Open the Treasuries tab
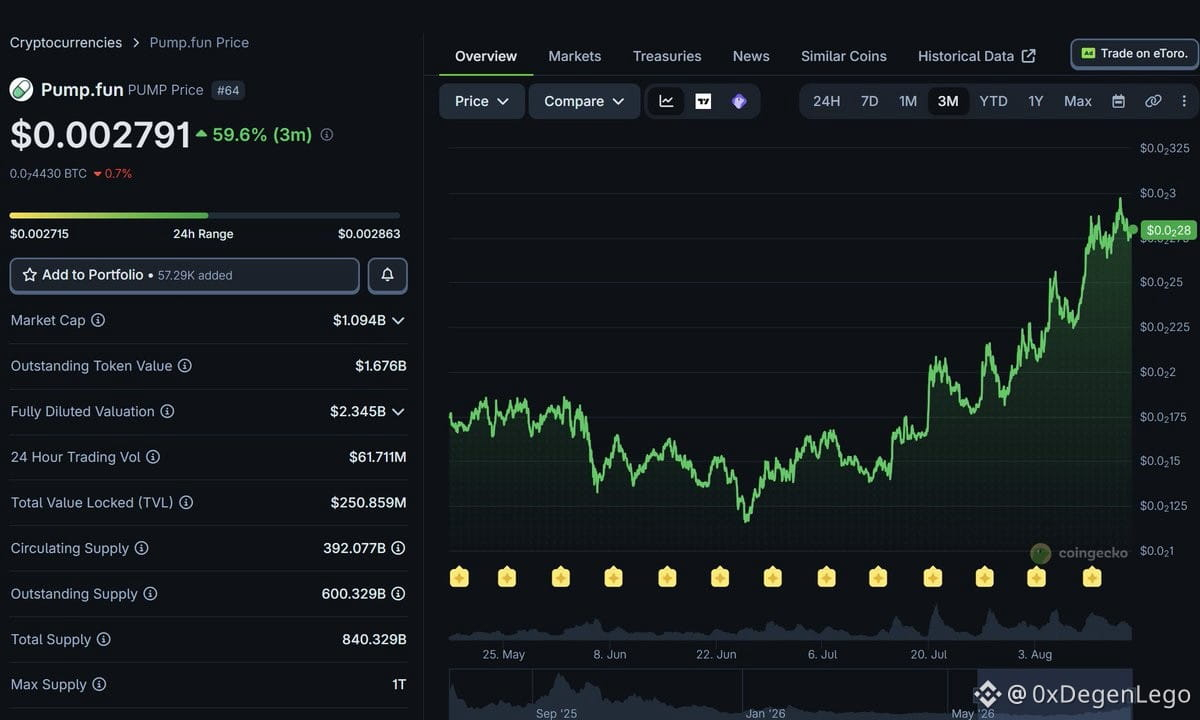 pyautogui.click(x=667, y=56)
